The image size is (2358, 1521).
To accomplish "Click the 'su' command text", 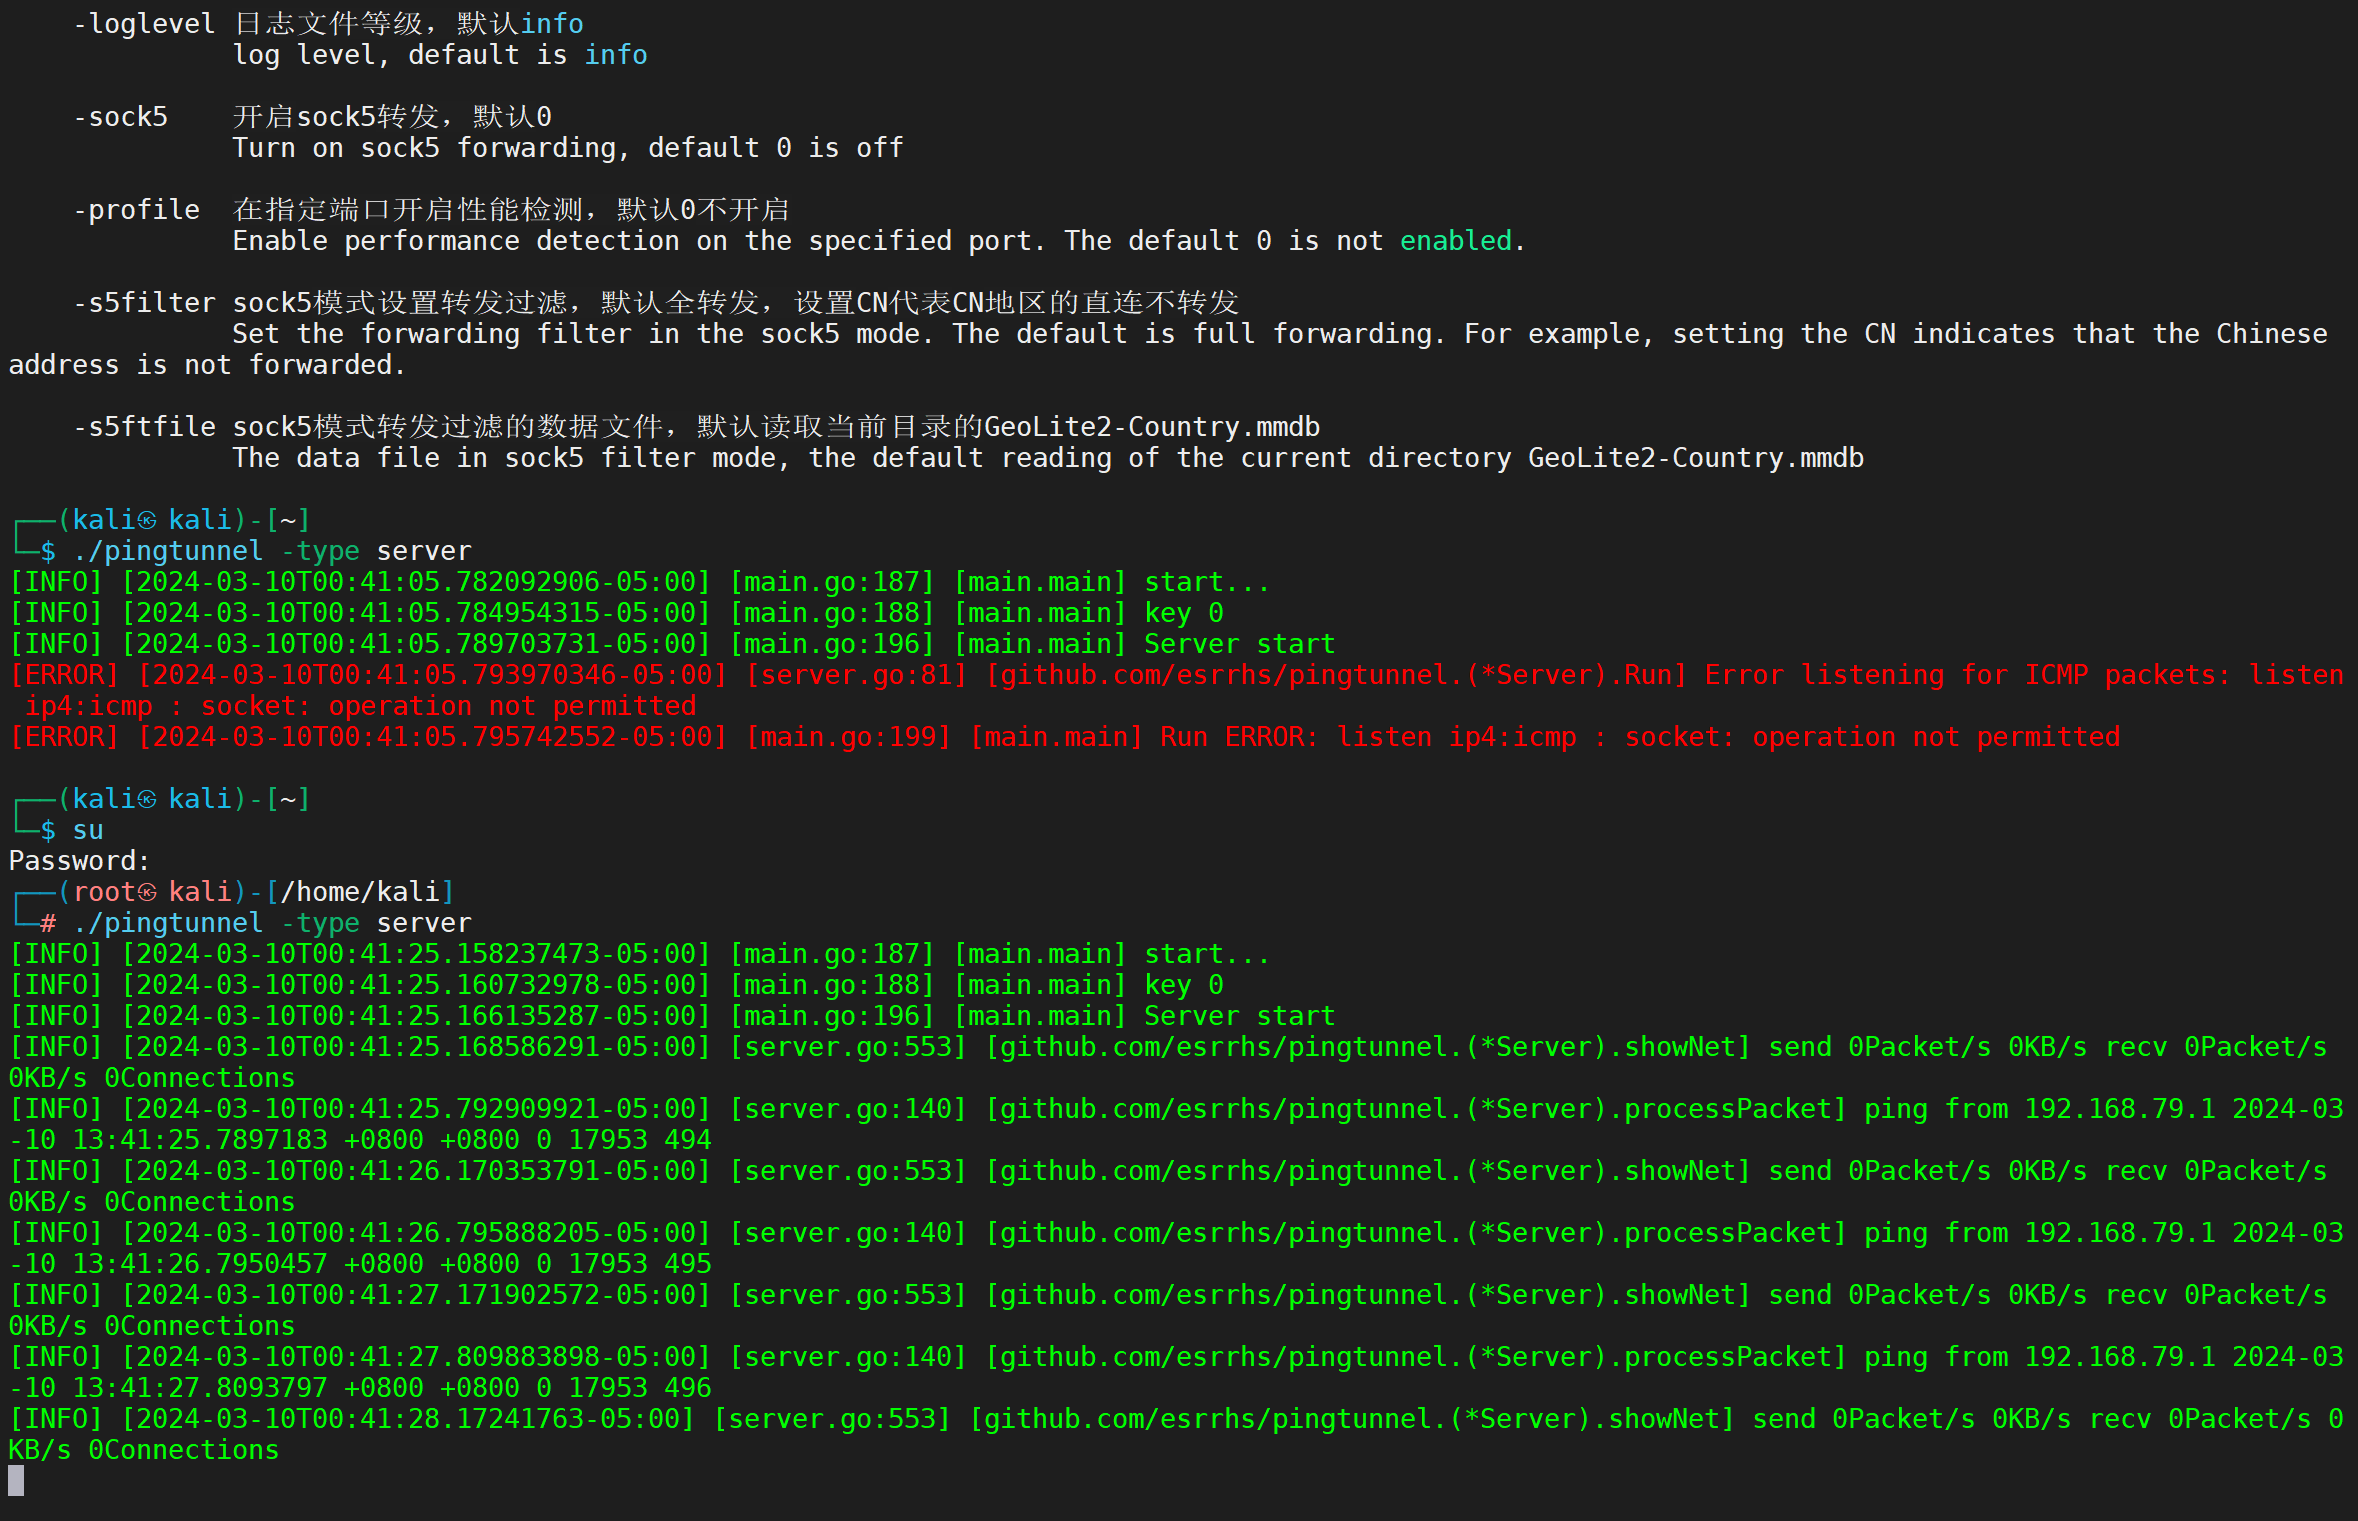I will (88, 830).
